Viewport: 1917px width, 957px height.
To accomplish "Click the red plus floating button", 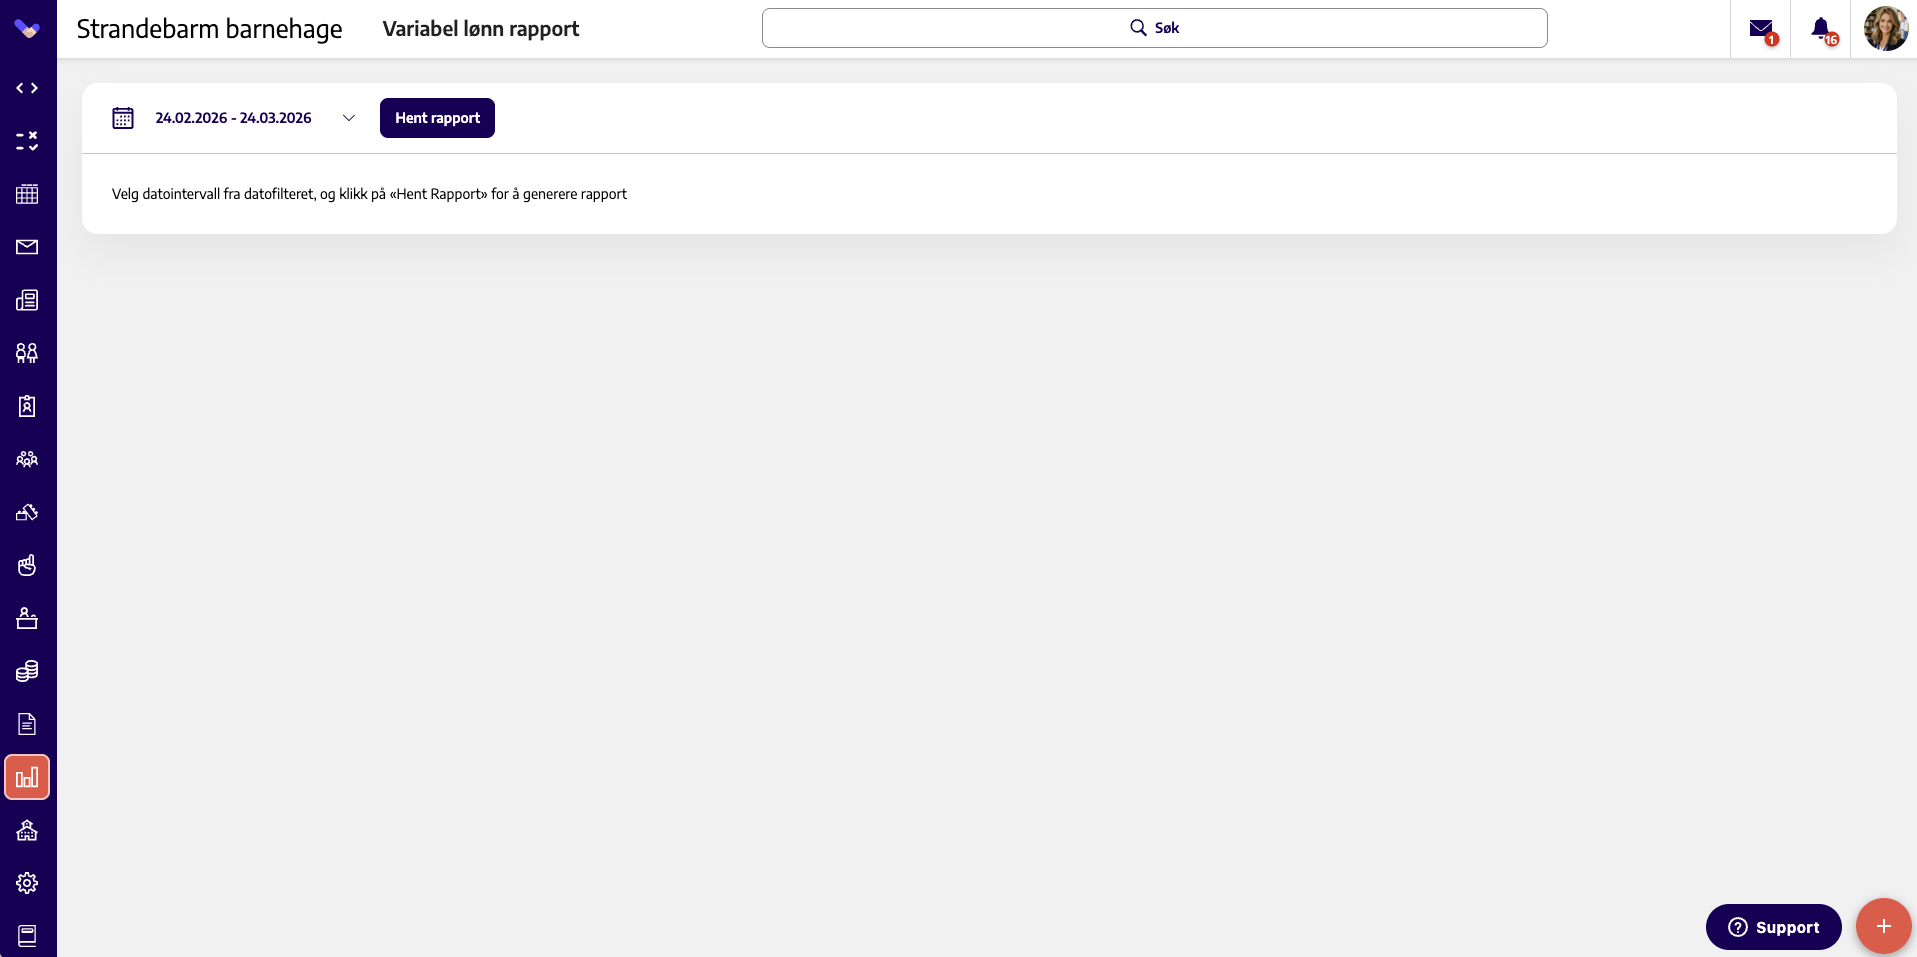I will 1884,926.
